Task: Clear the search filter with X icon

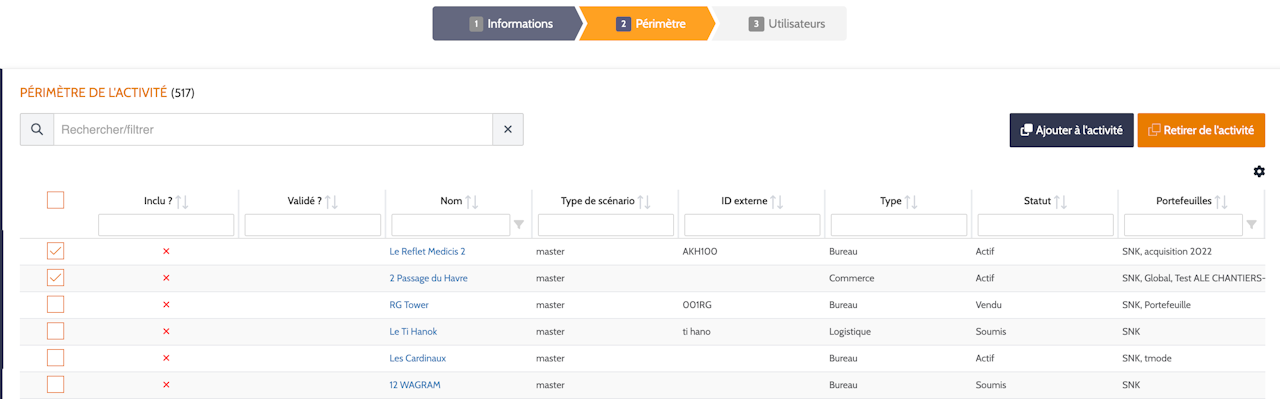Action: click(x=507, y=129)
